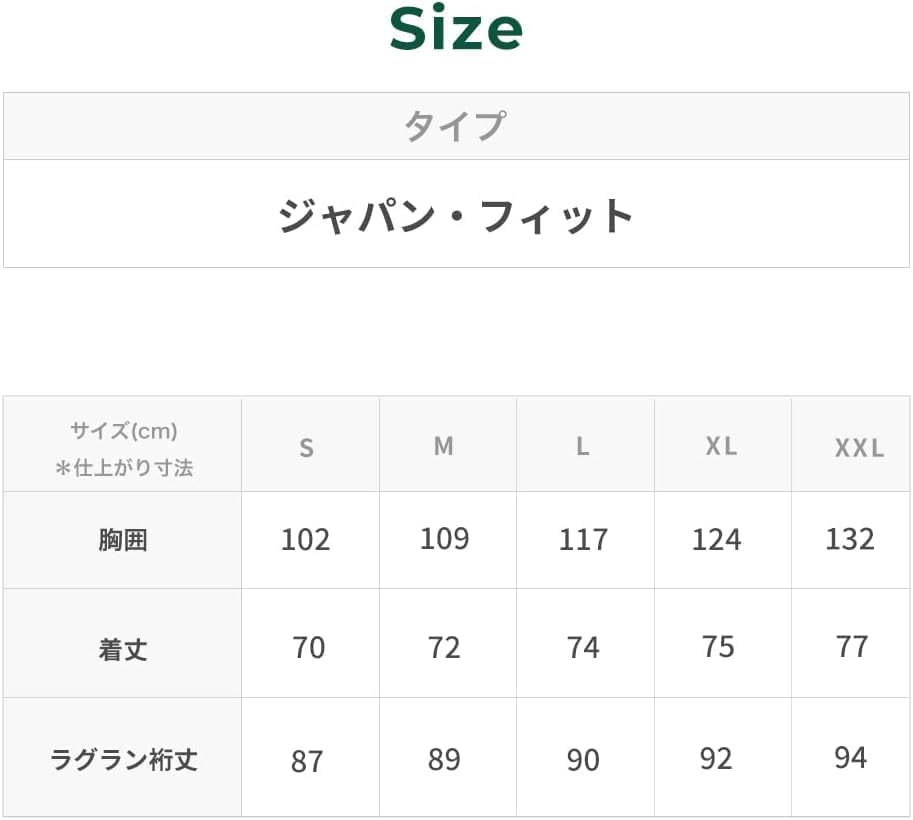Select the length value 72
Image resolution: width=913 pixels, height=820 pixels.
tap(444, 648)
